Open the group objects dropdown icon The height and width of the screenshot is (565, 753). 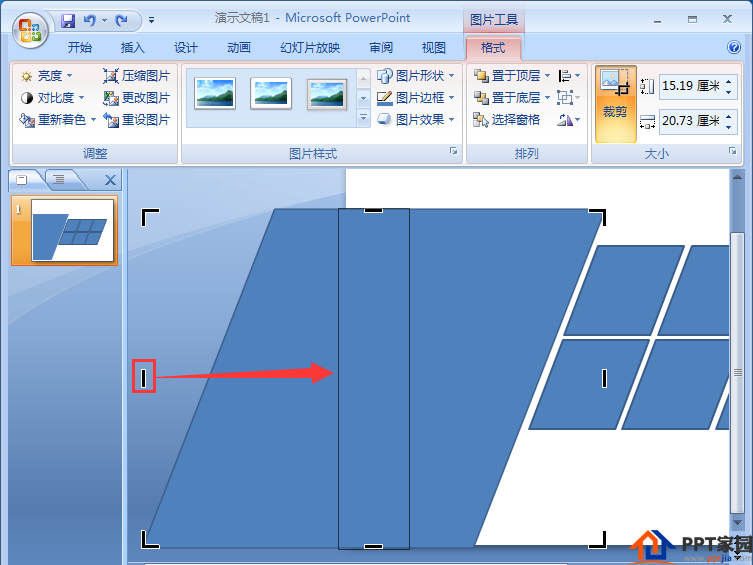pos(569,98)
